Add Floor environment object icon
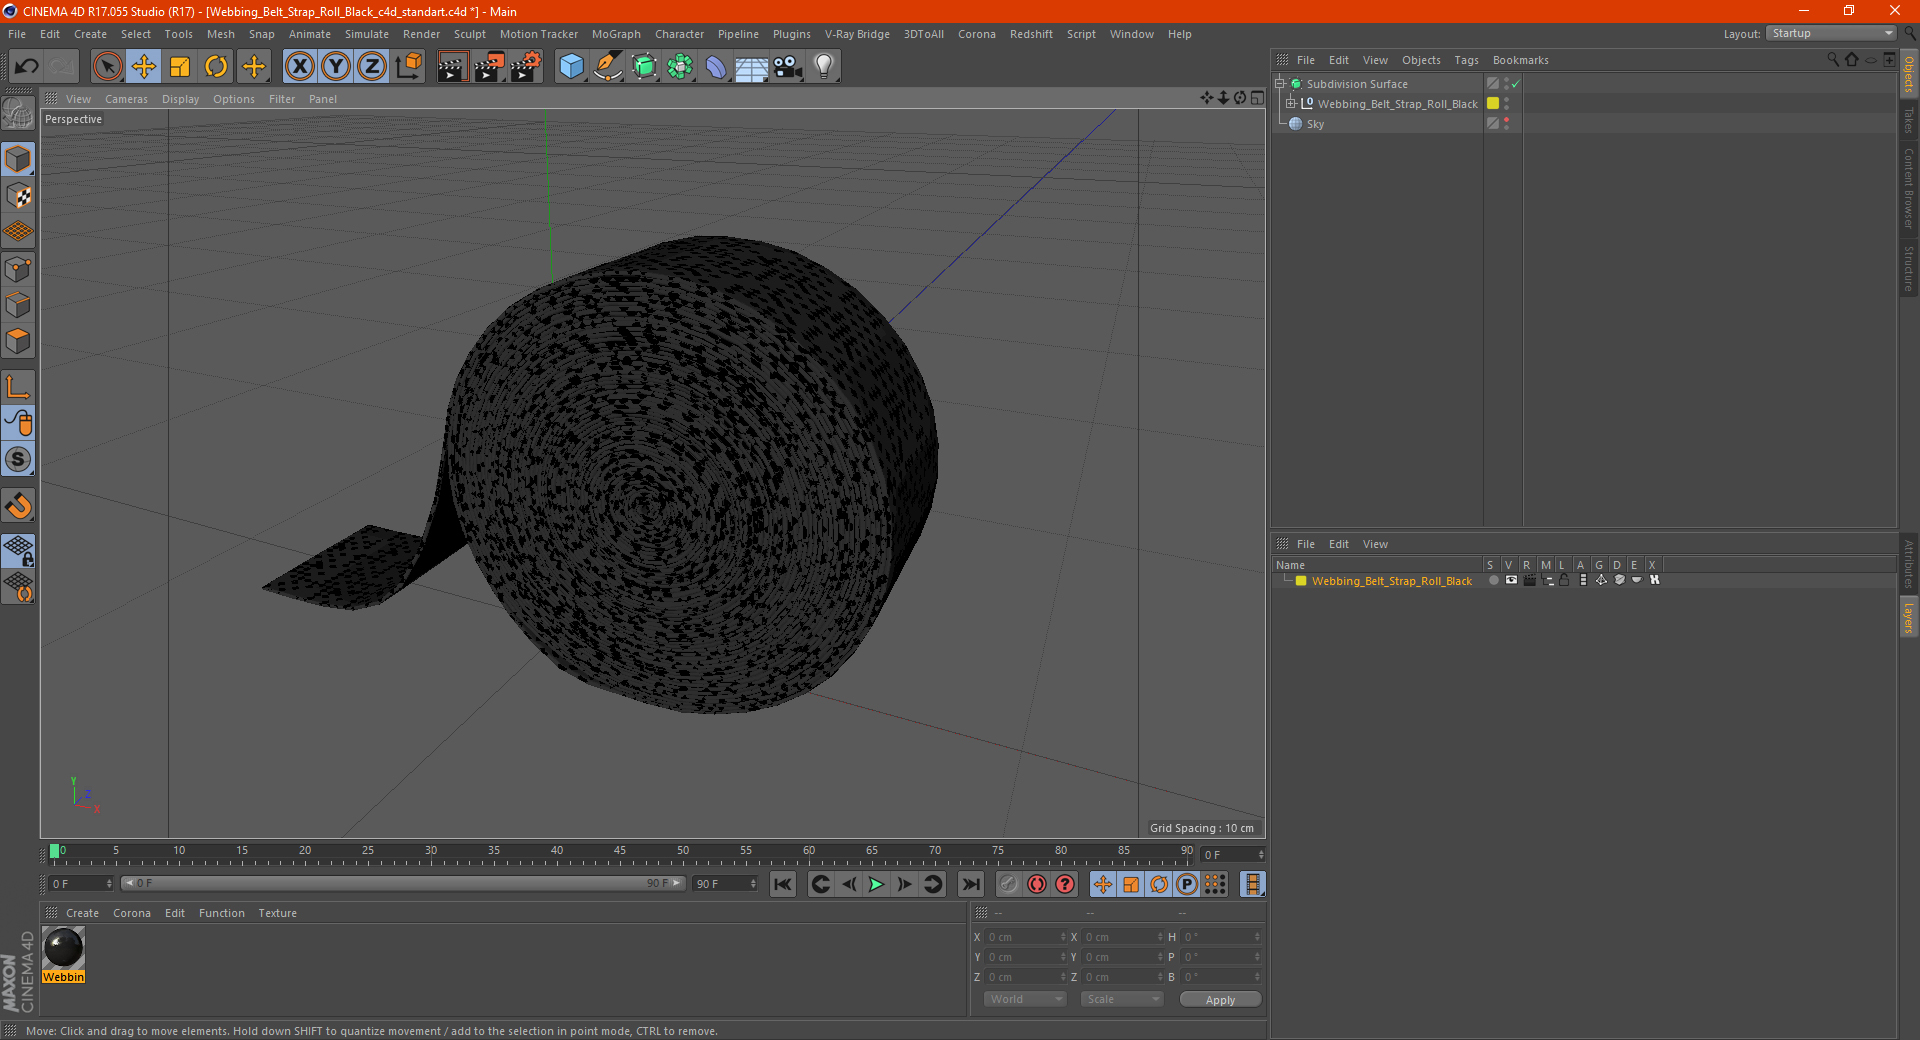This screenshot has height=1040, width=1920. [x=752, y=67]
